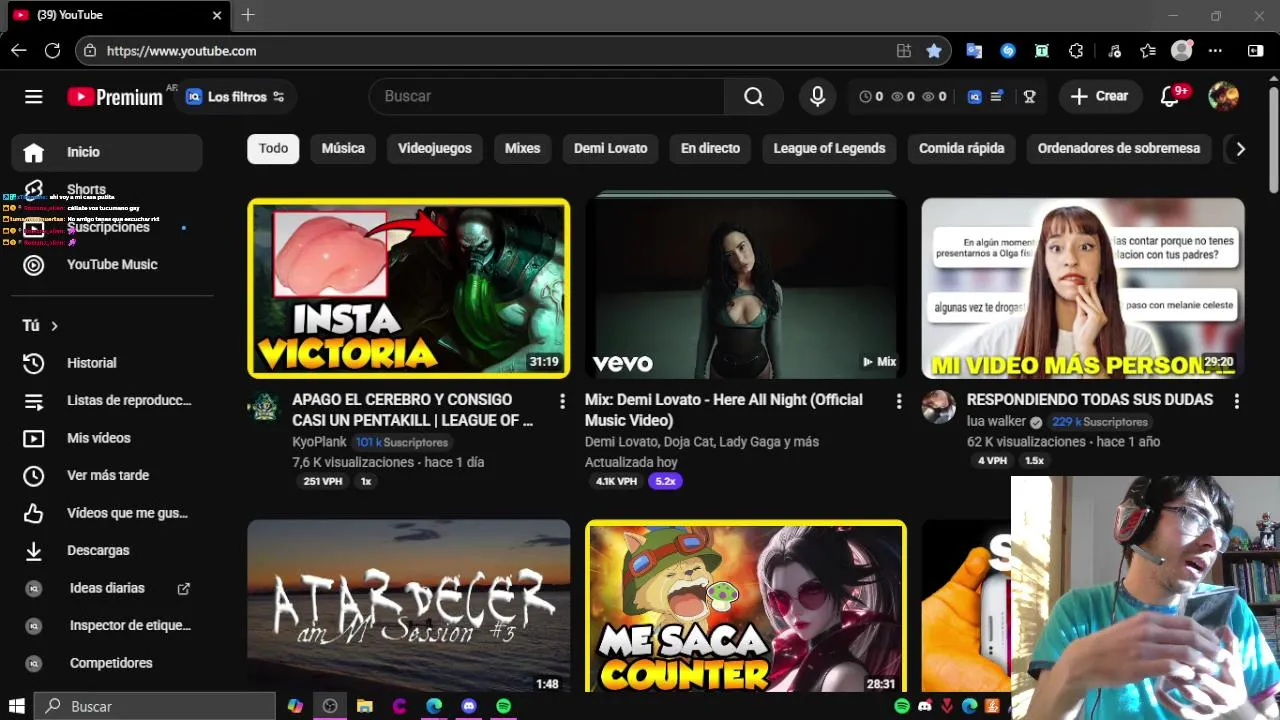The image size is (1280, 720).
Task: Show more filter chips with right arrow
Action: coord(1240,149)
